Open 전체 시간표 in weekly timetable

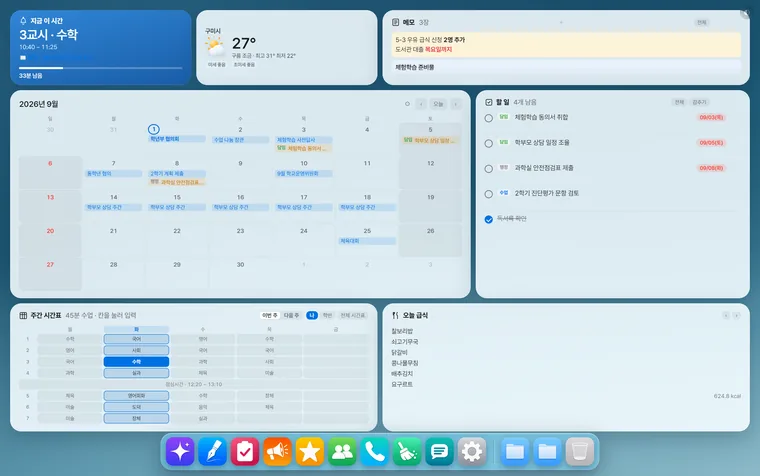(x=352, y=316)
